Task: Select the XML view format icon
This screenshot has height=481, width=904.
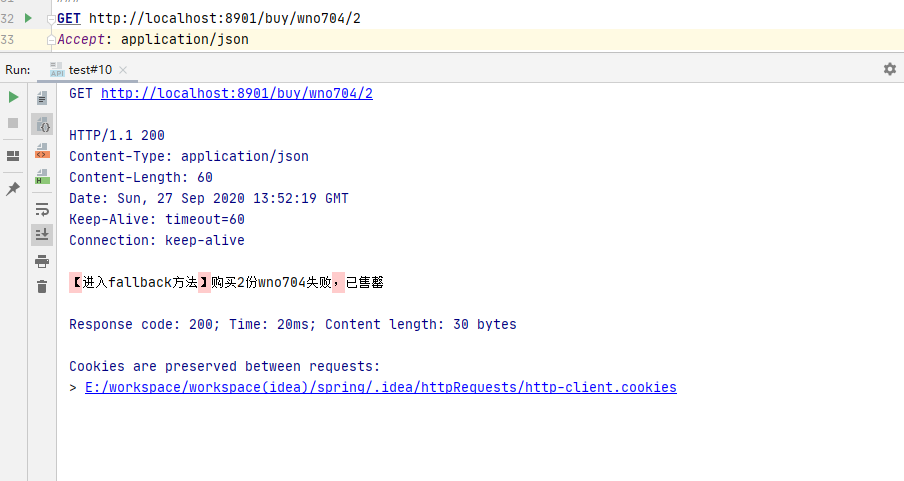Action: [42, 150]
